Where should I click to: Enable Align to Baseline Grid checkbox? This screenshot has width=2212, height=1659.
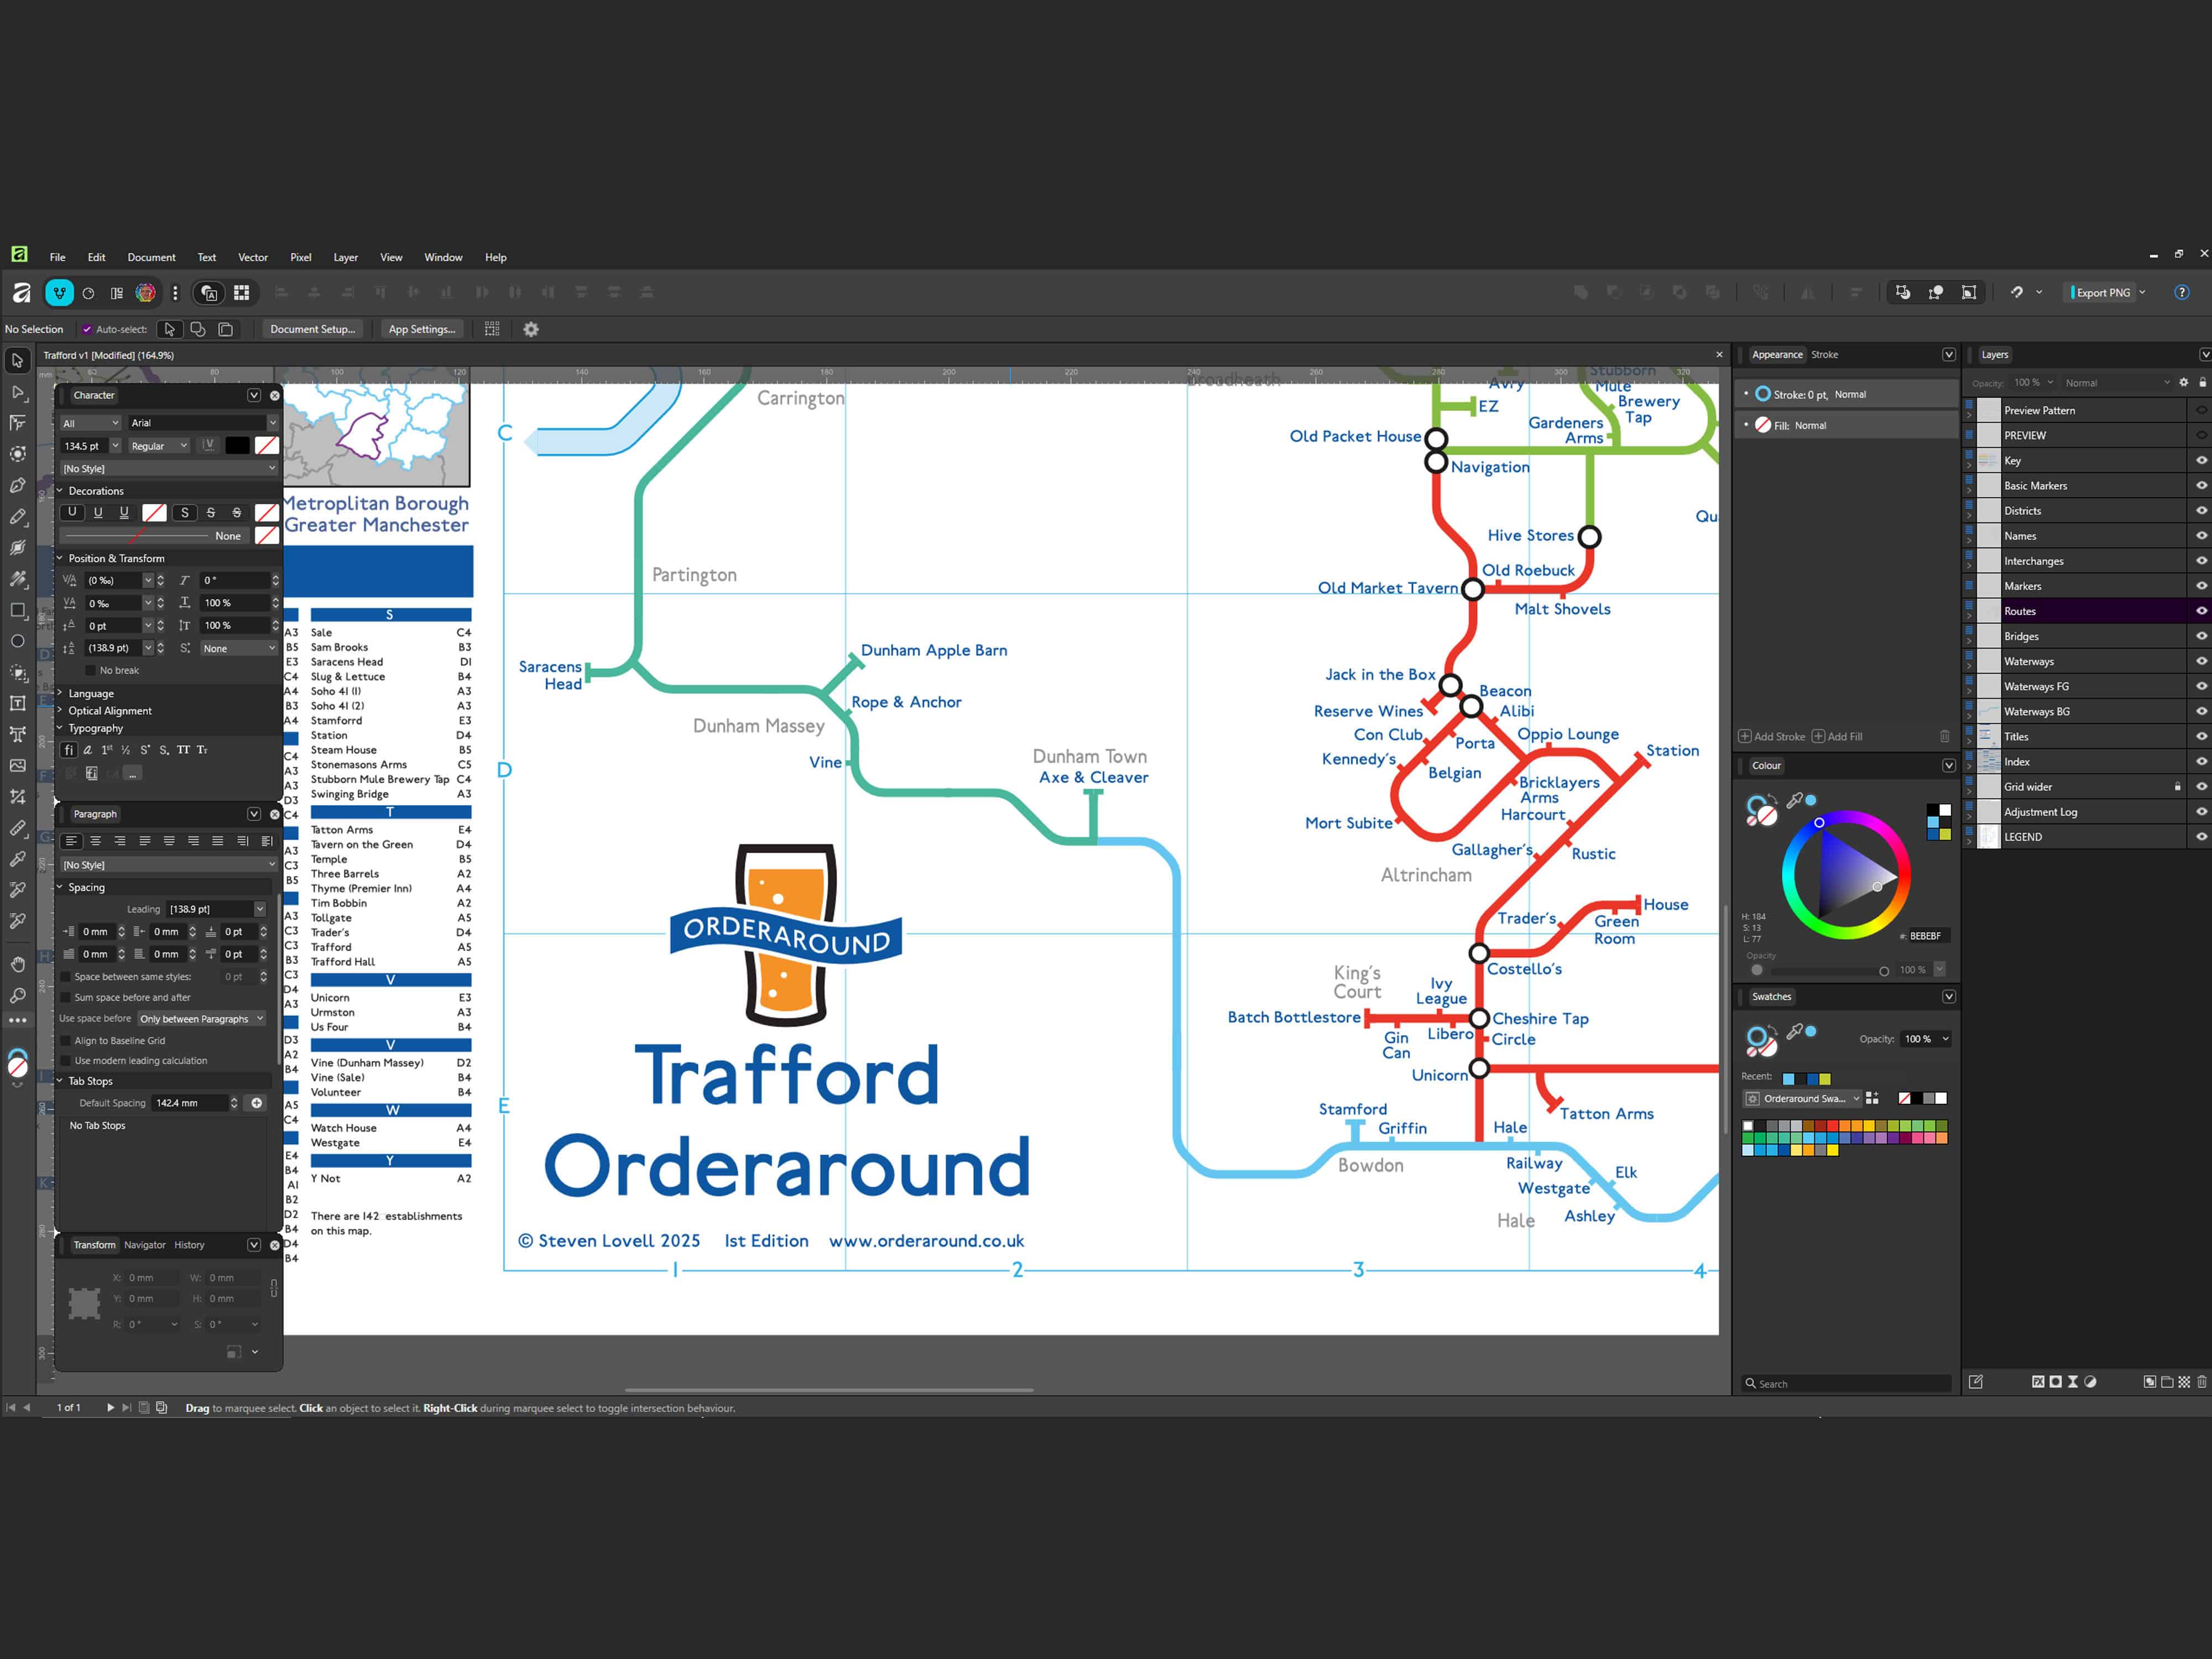[67, 1040]
